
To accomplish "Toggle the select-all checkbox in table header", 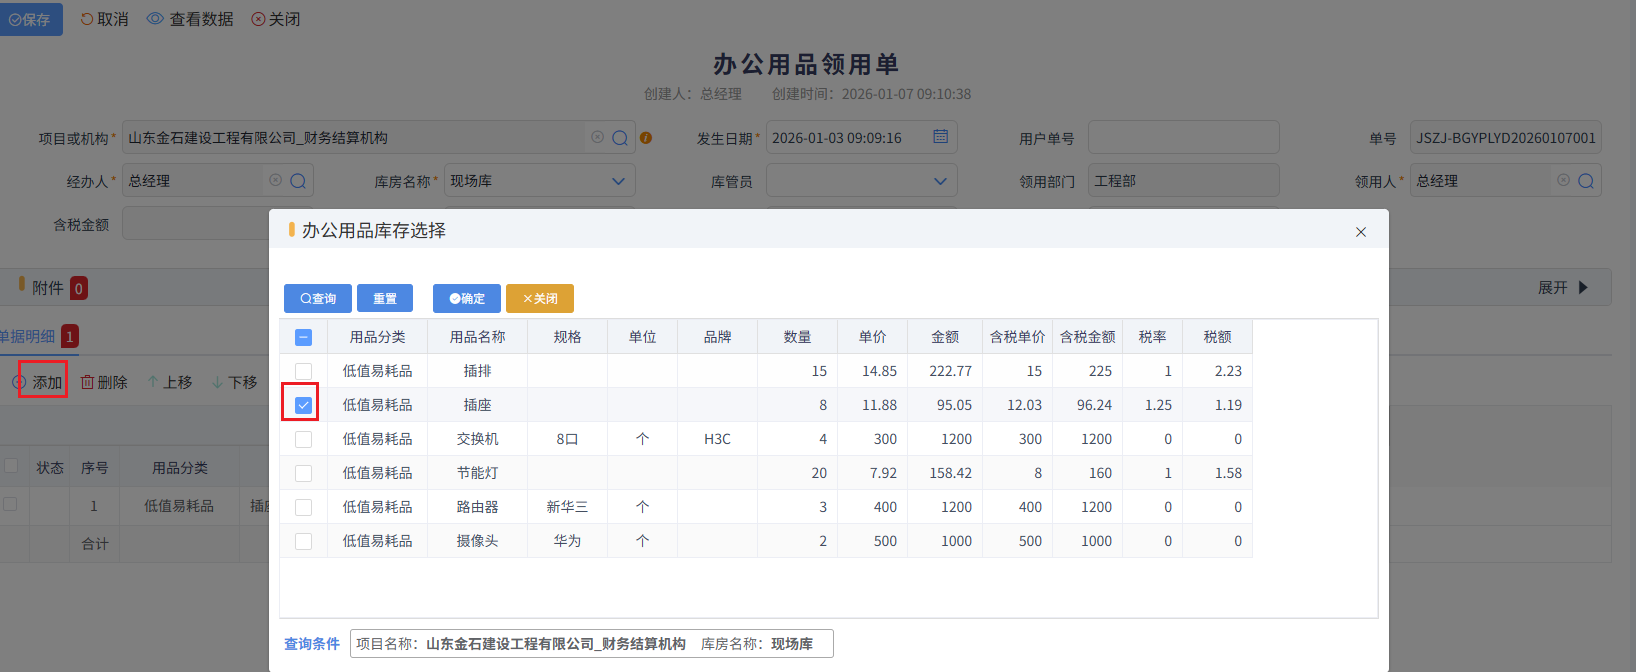I will [x=304, y=337].
